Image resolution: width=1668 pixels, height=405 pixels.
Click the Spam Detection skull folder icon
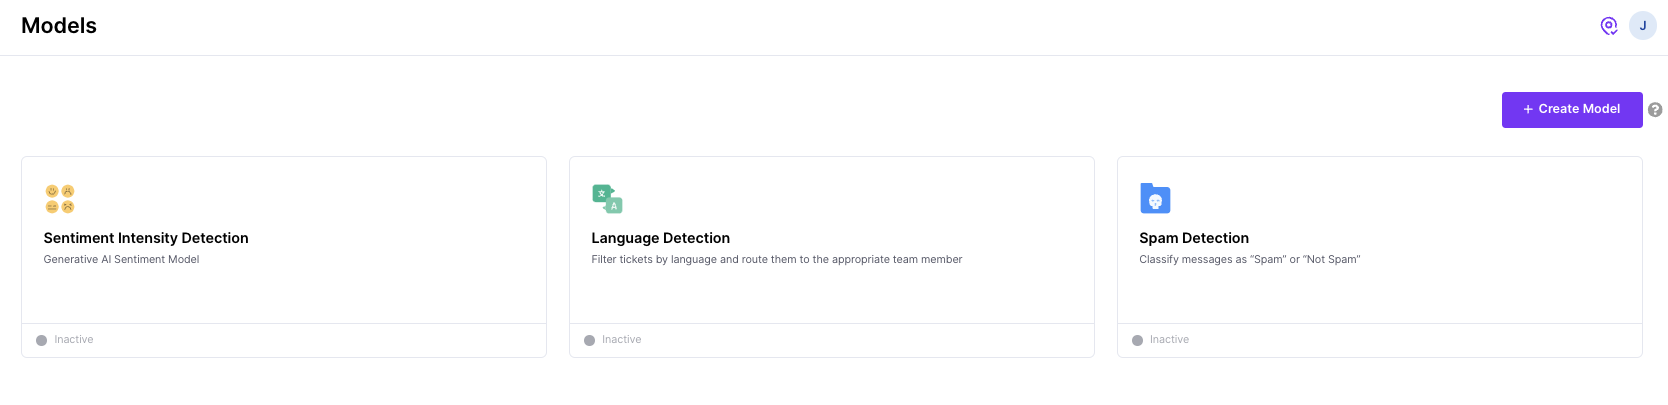pyautogui.click(x=1155, y=198)
